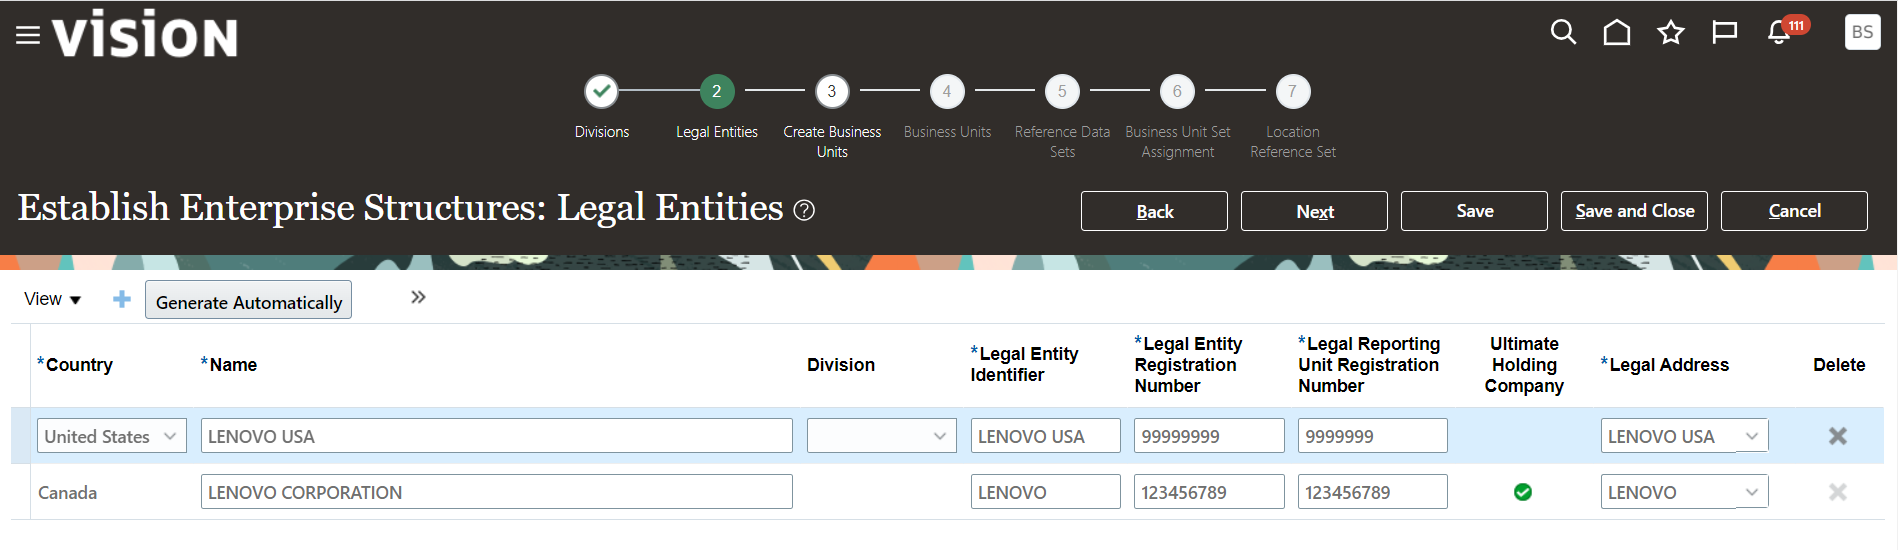1898x550 pixels.
Task: Open the search icon
Action: coord(1563,32)
